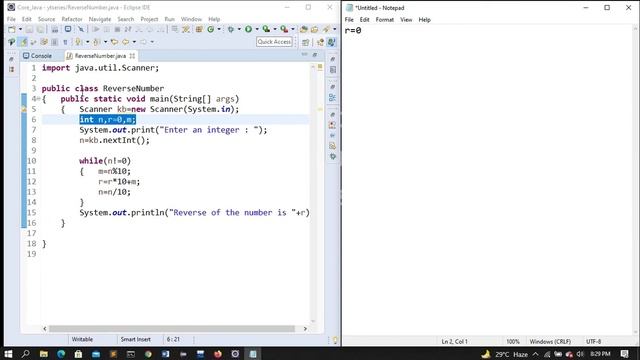
Task: Click the Open Perspective icon
Action: (306, 42)
